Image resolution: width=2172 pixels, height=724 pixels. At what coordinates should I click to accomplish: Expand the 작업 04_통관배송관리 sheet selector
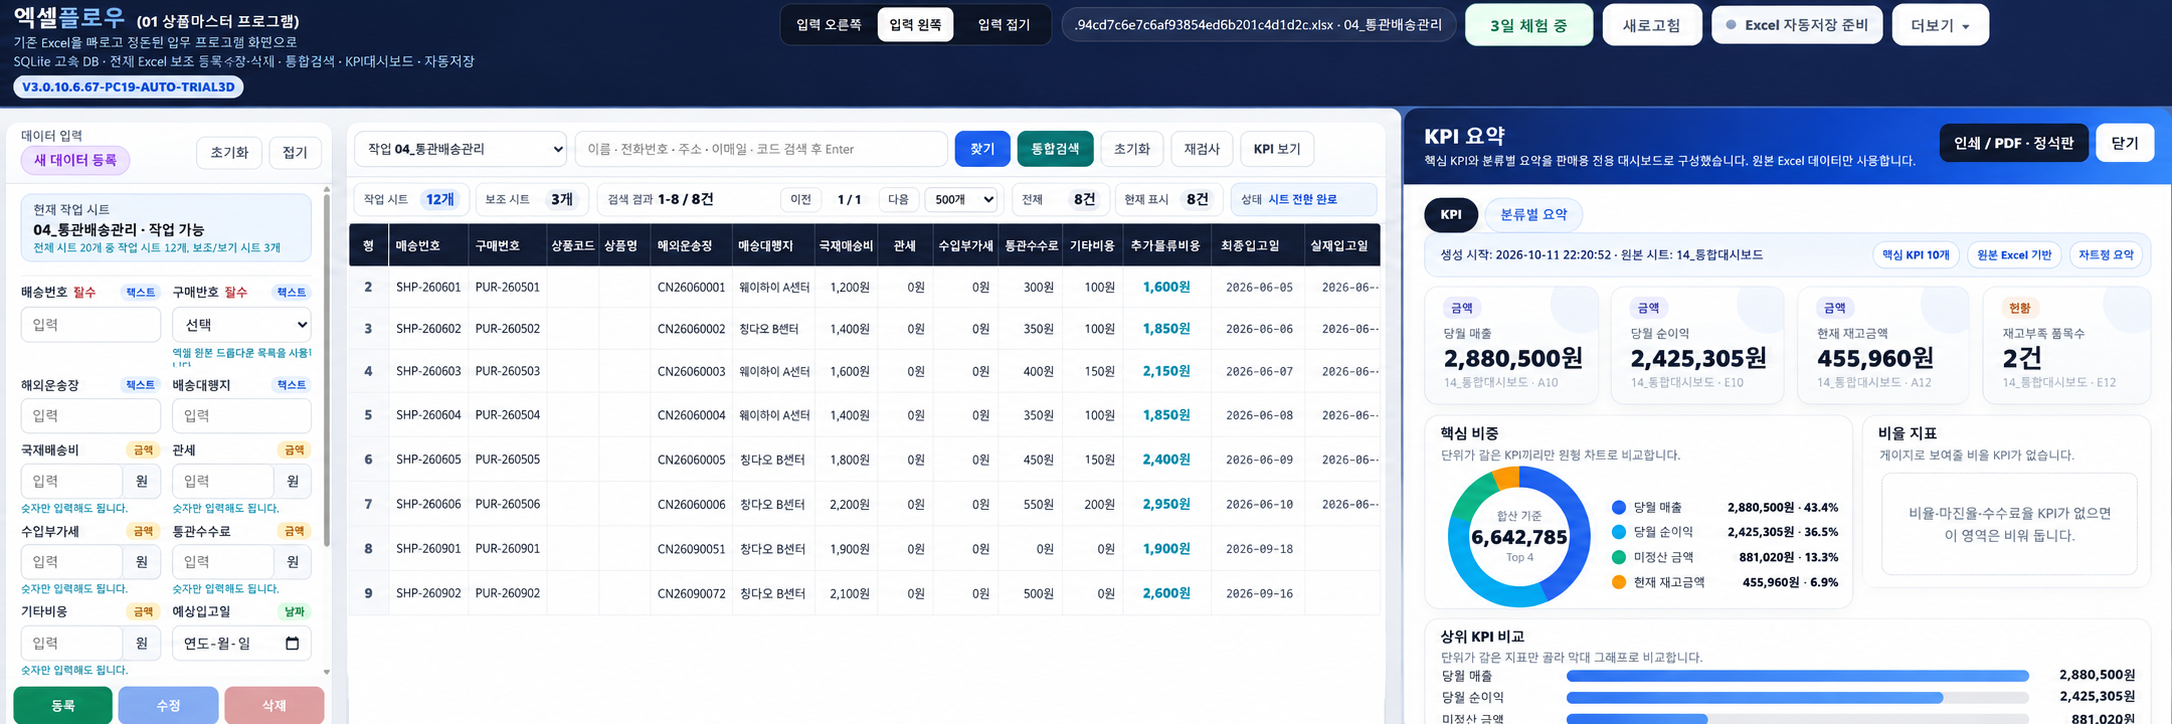(x=460, y=149)
